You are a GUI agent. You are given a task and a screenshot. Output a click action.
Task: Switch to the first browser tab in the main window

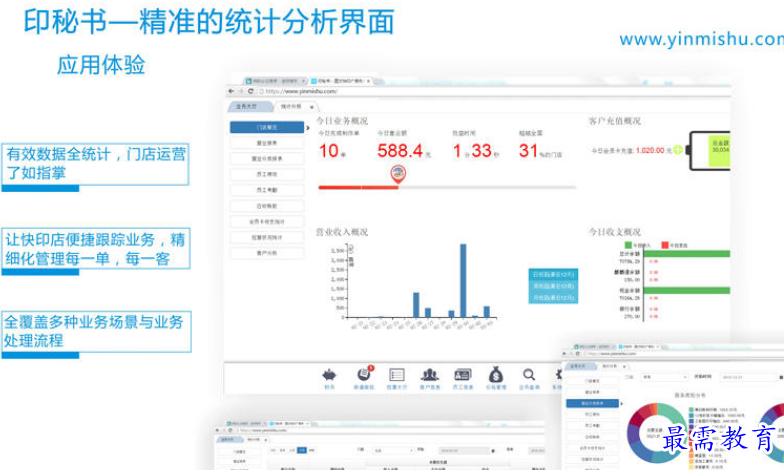(x=274, y=80)
